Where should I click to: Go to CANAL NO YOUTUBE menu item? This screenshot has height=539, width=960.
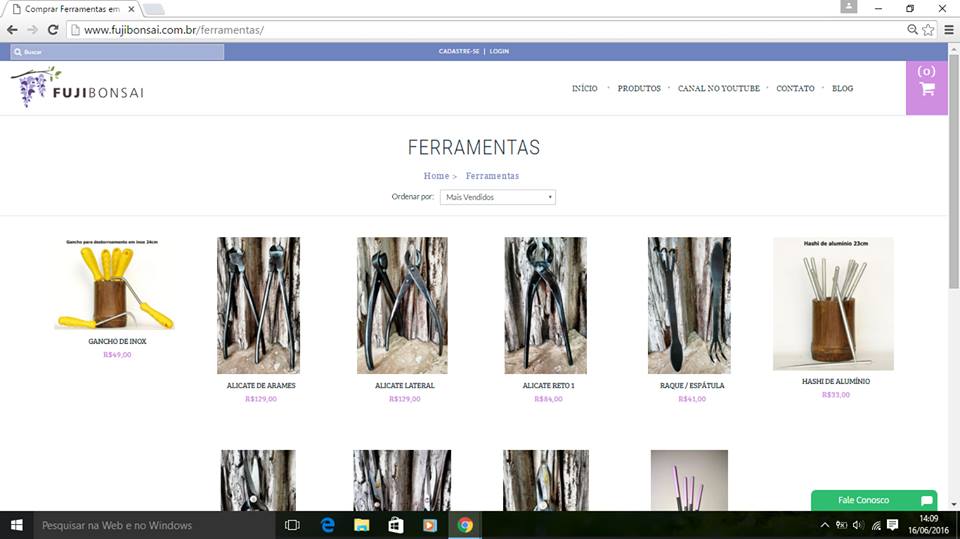[x=718, y=89]
